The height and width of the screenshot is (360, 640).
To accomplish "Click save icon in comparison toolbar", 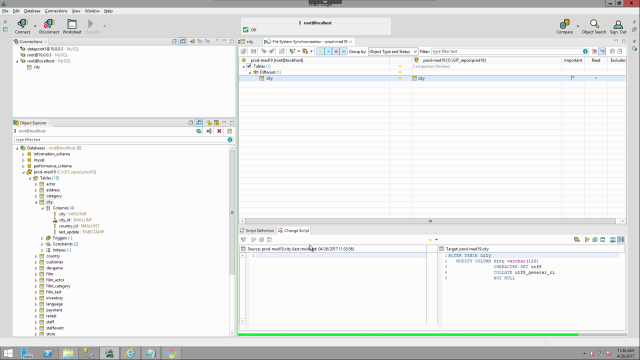I will 253,51.
